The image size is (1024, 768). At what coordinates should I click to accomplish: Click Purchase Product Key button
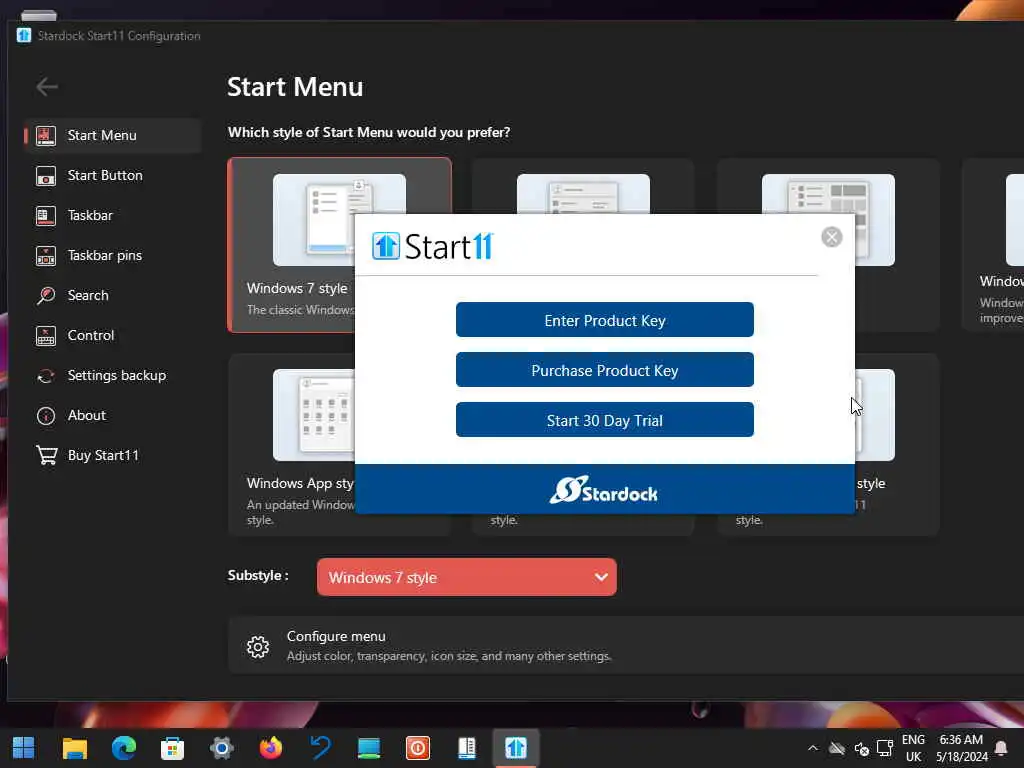(605, 370)
